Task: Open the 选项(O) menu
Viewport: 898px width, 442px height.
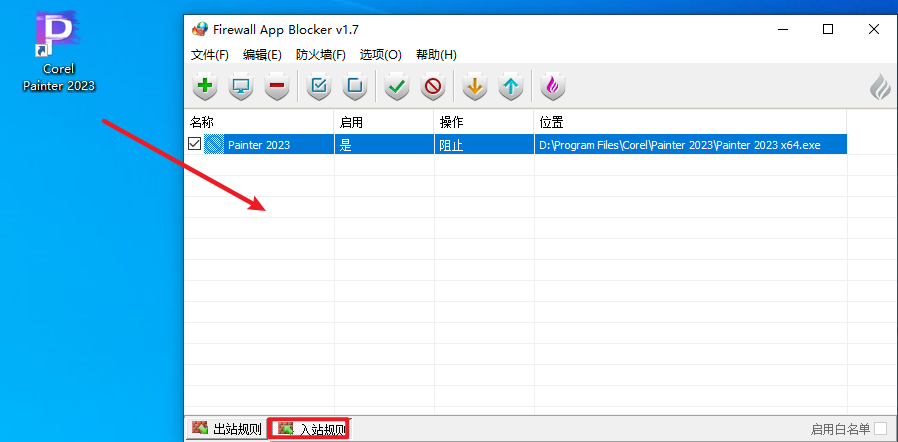Action: coord(381,55)
